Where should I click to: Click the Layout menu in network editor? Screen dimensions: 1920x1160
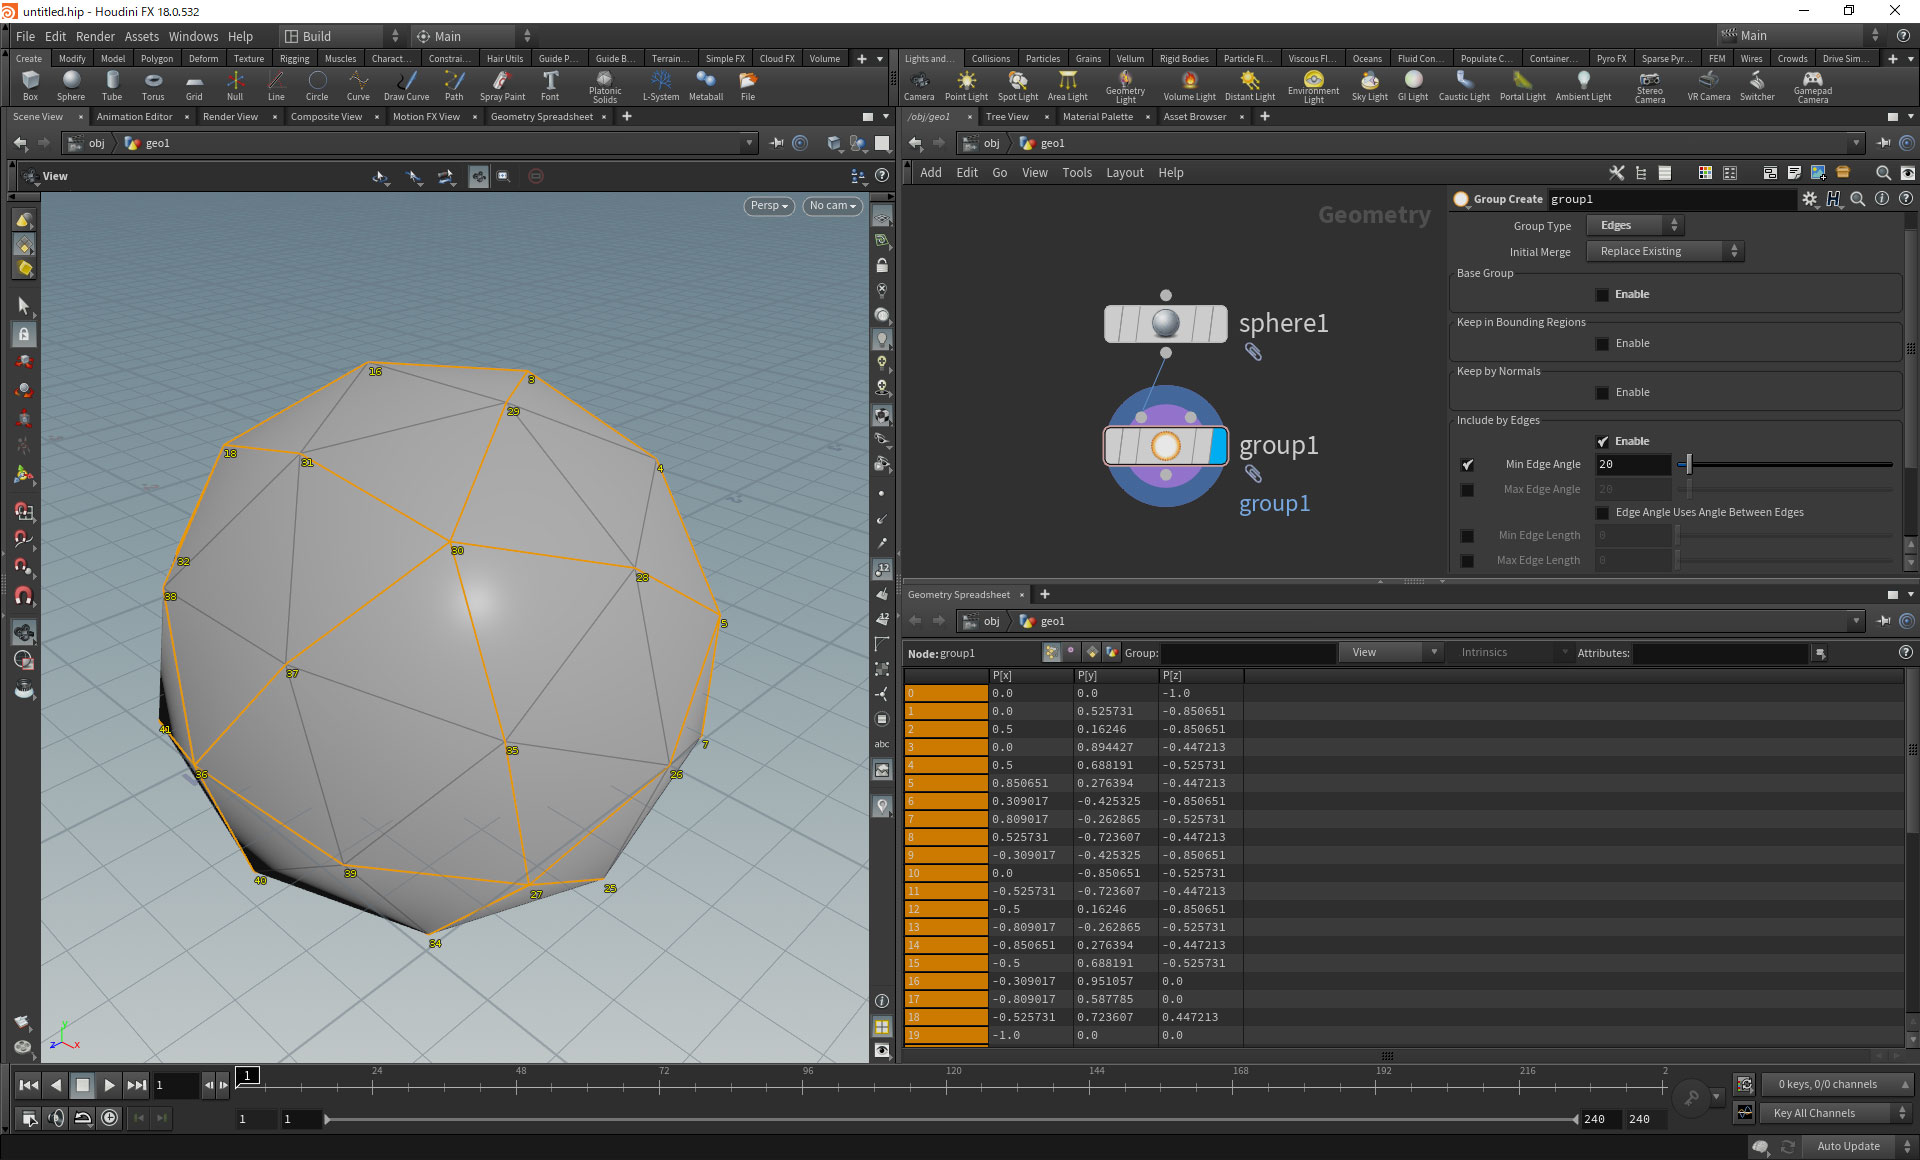[x=1124, y=173]
